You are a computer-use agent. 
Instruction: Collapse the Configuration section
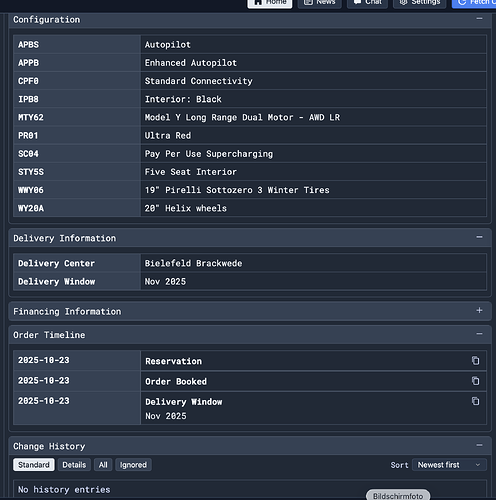click(479, 19)
